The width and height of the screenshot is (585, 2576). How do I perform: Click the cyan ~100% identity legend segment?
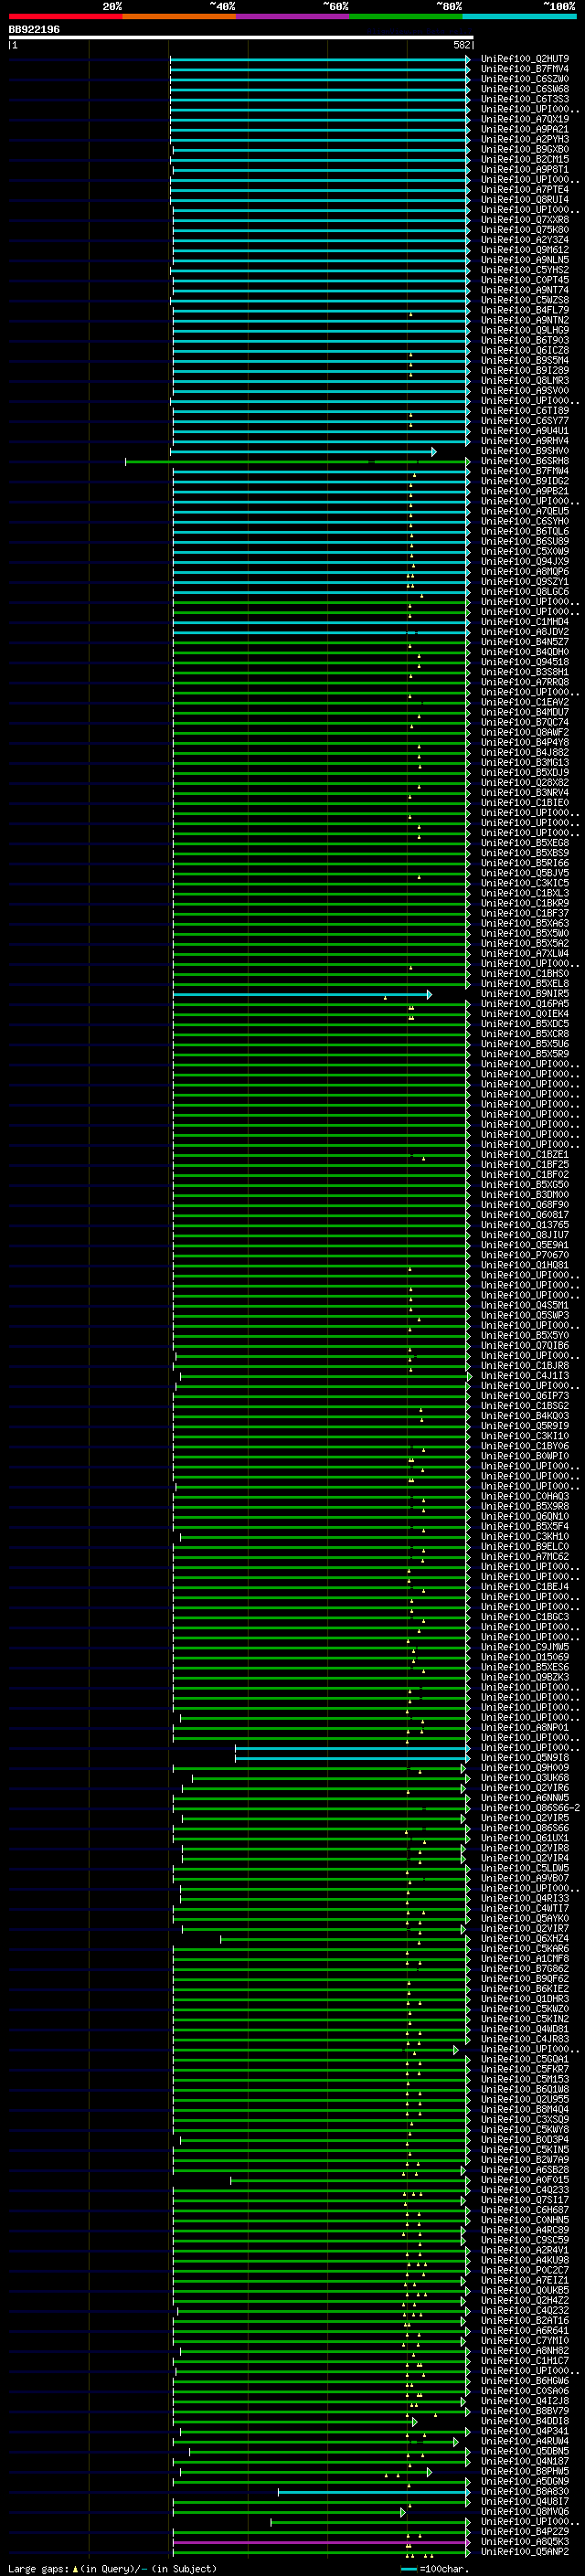coord(520,16)
